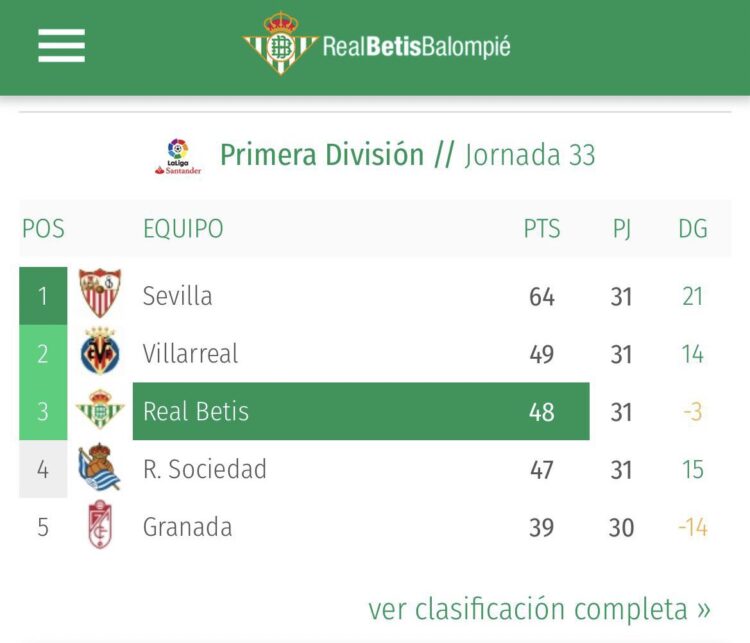This screenshot has height=643, width=750.
Task: Open the hamburger menu icon
Action: [62, 45]
